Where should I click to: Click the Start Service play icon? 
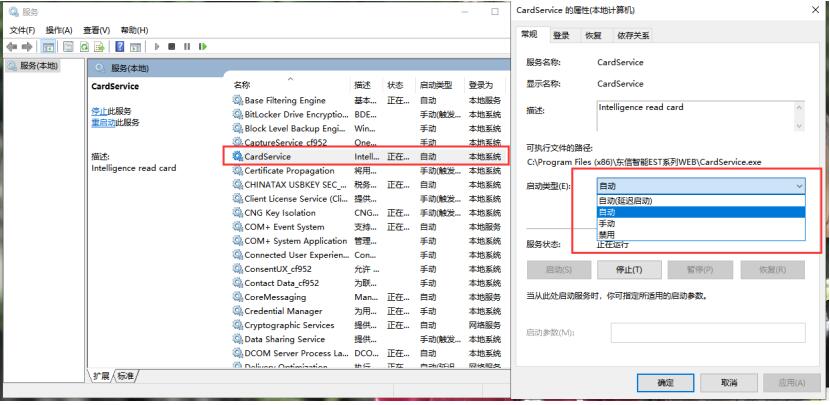pos(155,46)
